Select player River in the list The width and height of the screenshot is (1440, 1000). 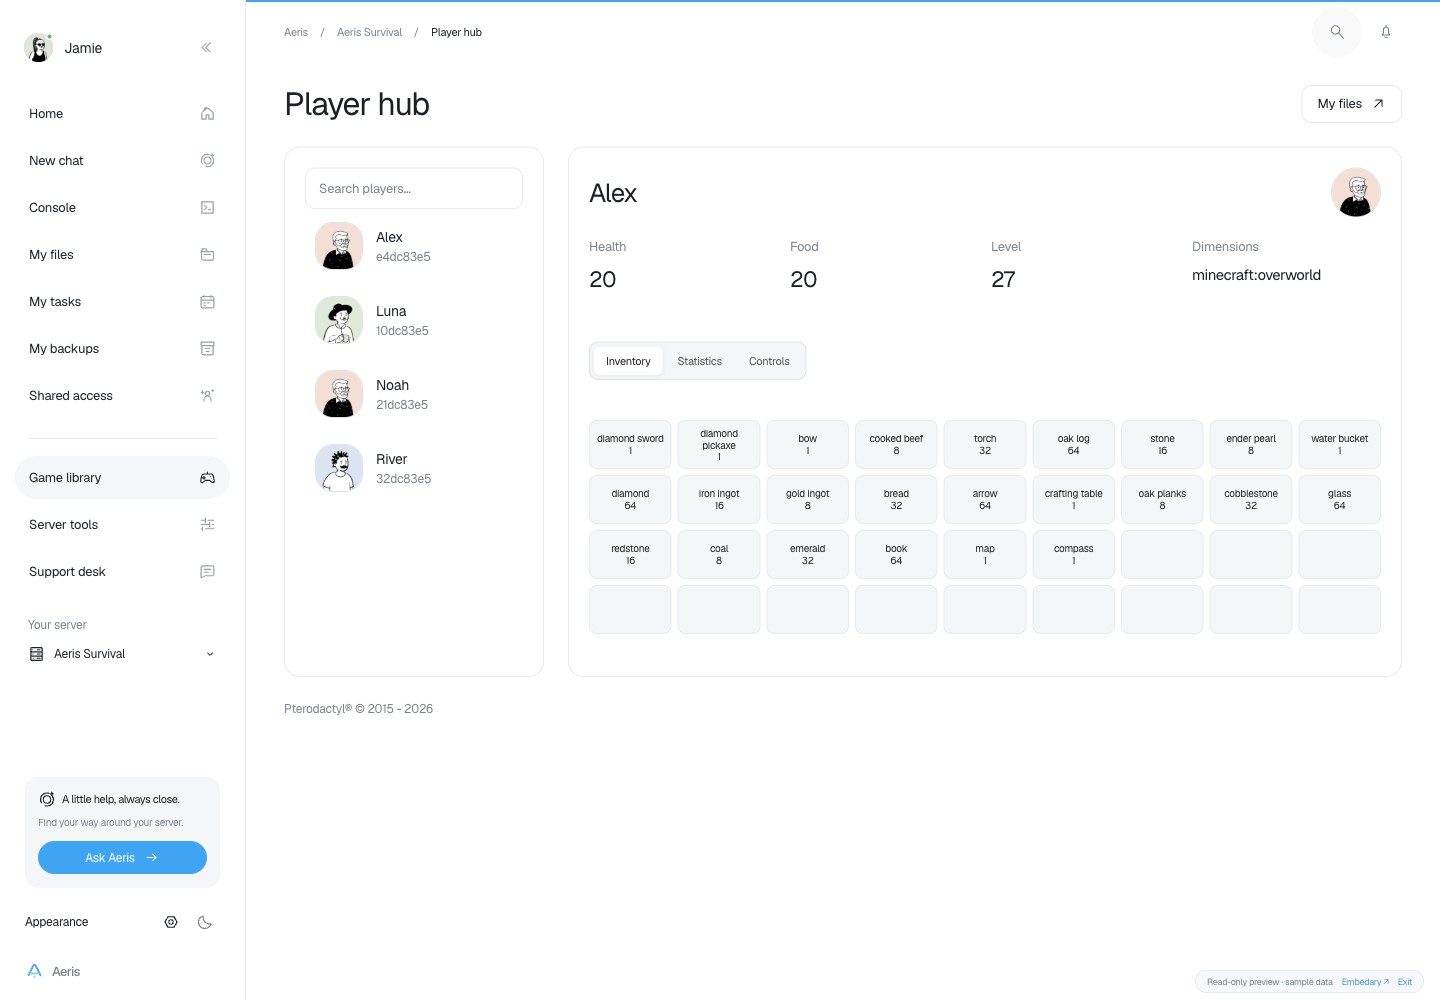(x=414, y=468)
